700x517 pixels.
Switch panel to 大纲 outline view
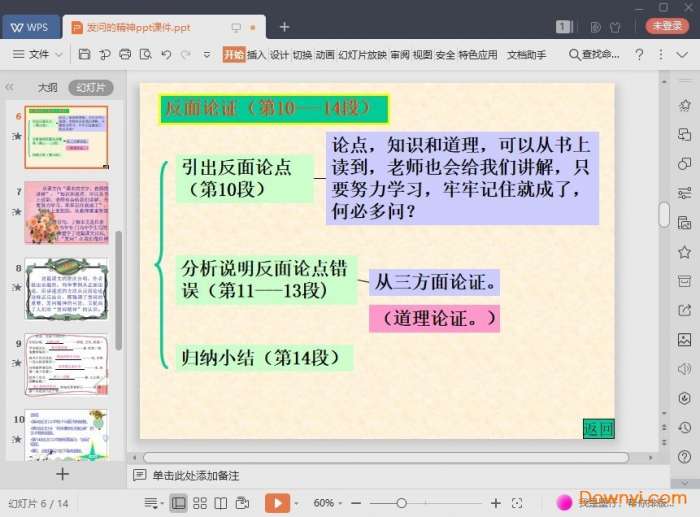click(47, 88)
